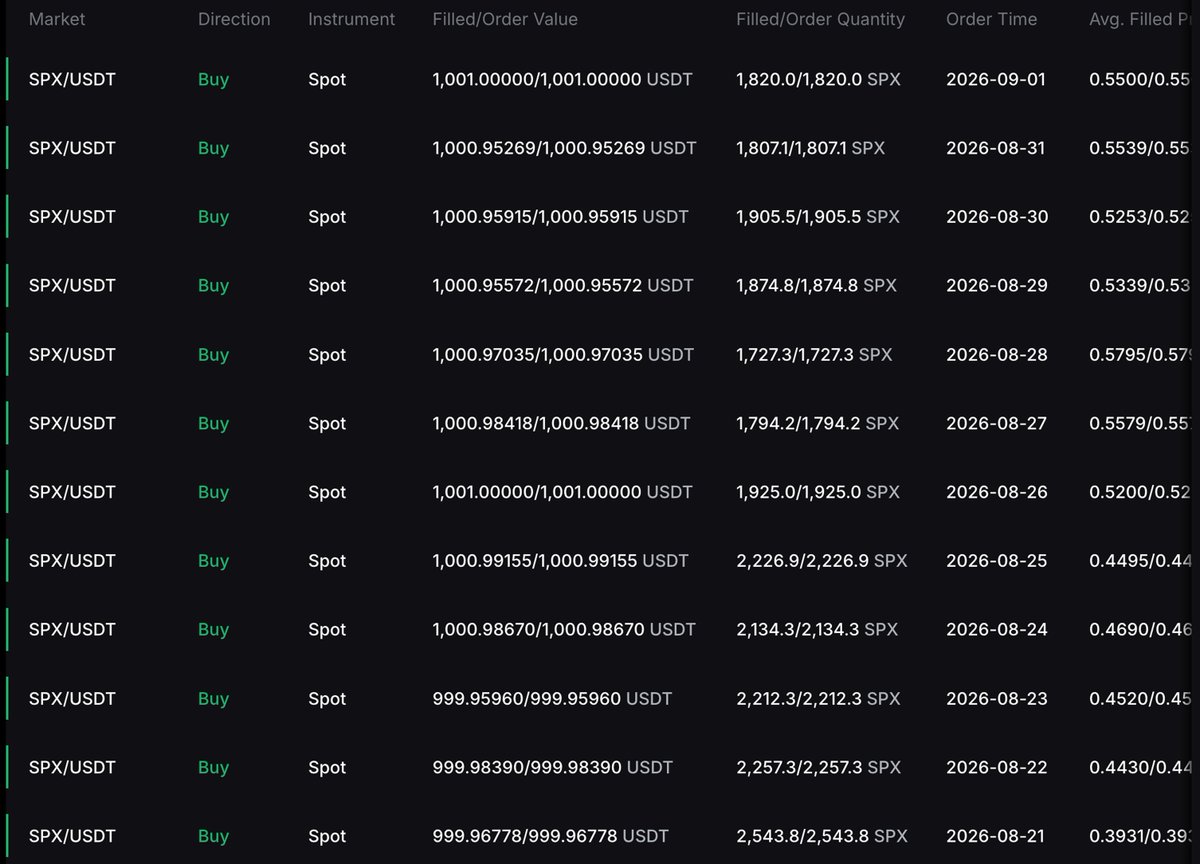Click the order time 2026-08-25
Viewport: 1200px width, 864px height.
997,561
